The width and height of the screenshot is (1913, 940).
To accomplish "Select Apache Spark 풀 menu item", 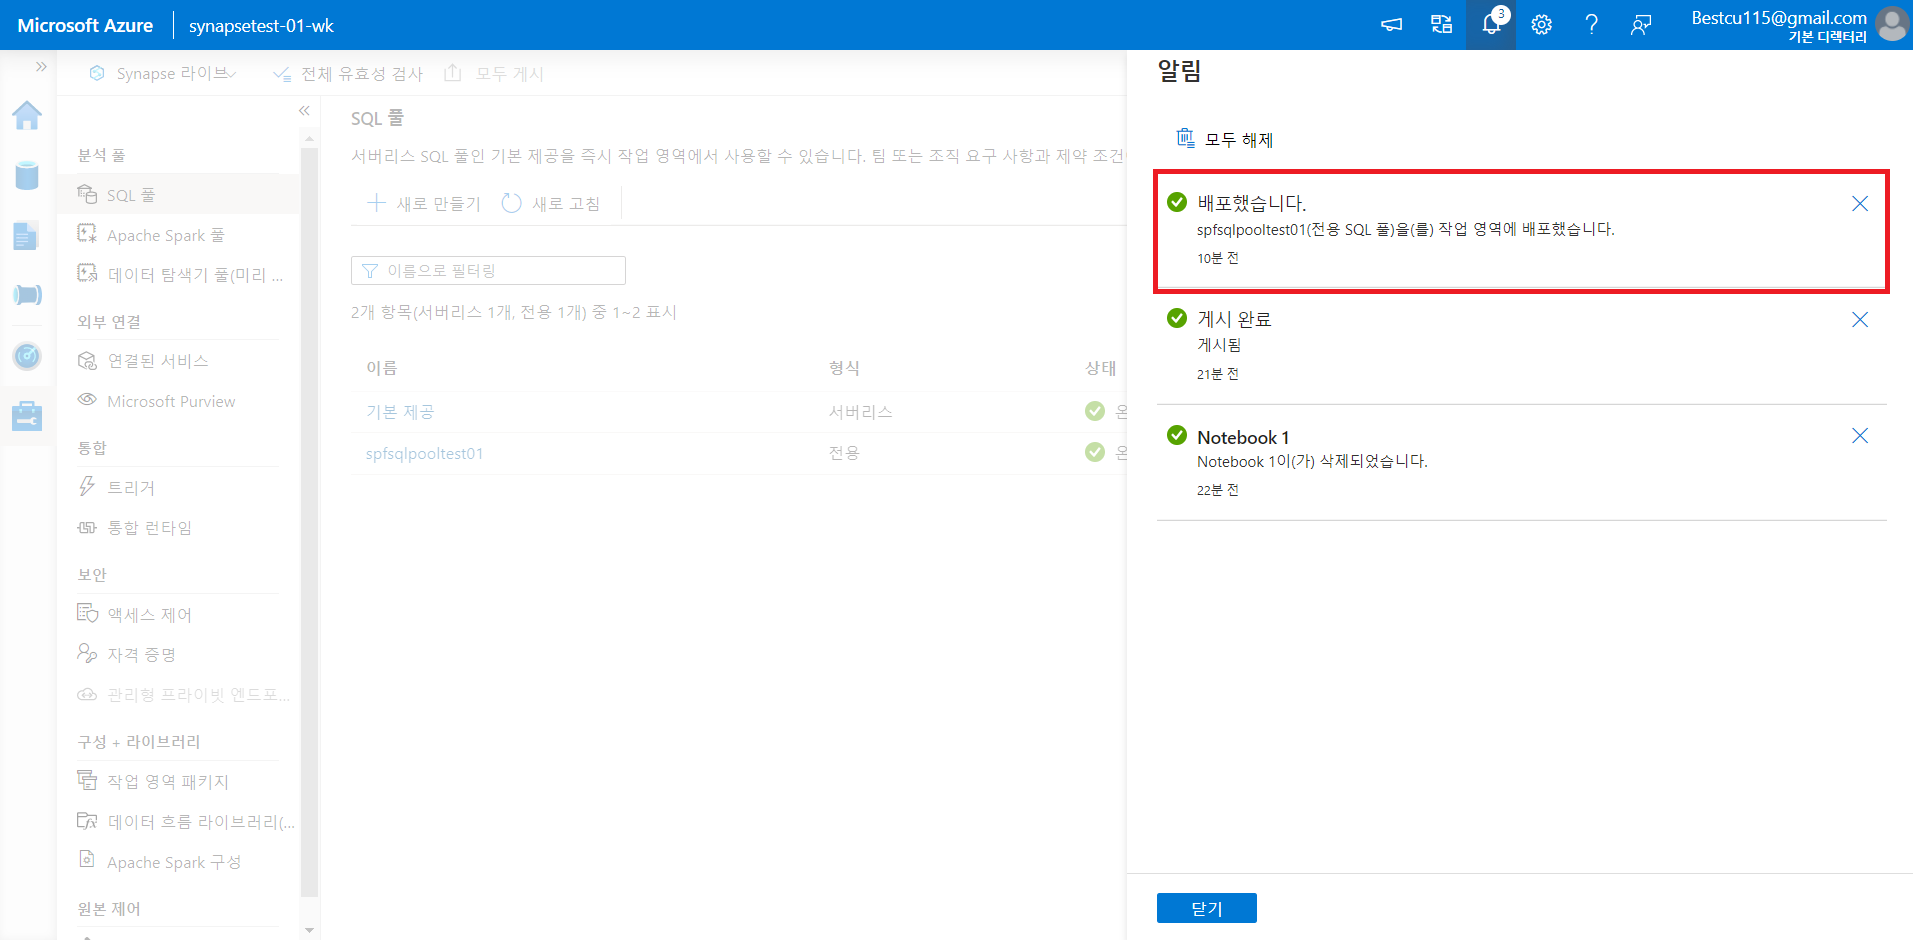I will click(180, 235).
